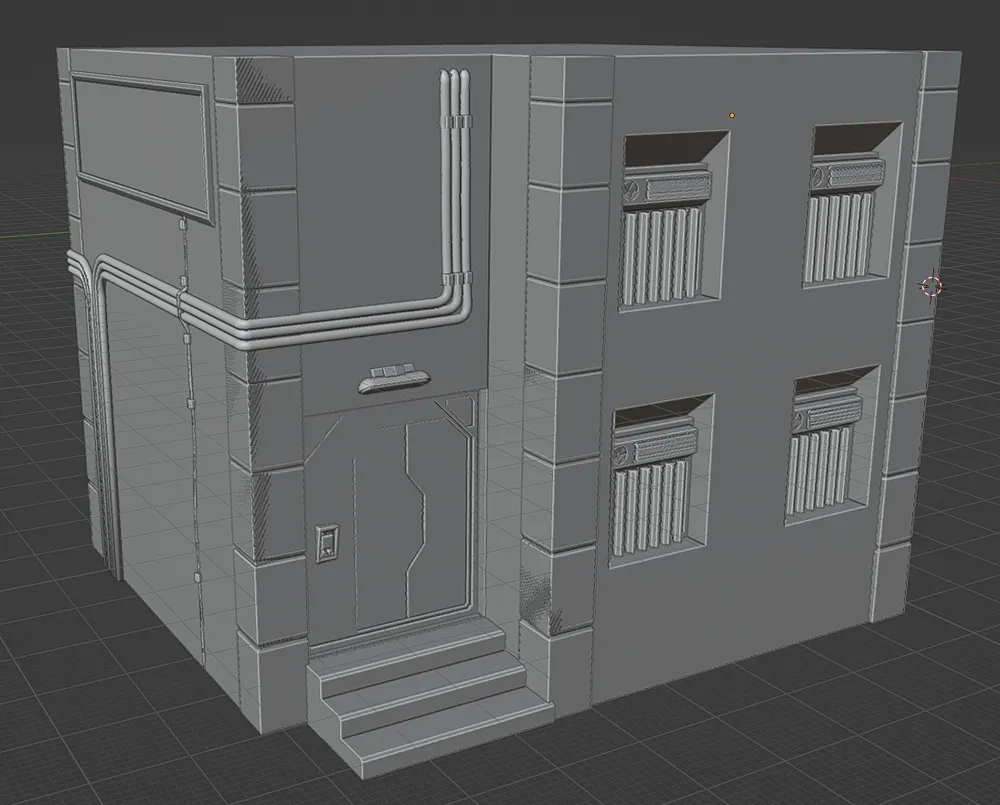Click the red-white 3D cursor crosshair

pyautogui.click(x=932, y=286)
